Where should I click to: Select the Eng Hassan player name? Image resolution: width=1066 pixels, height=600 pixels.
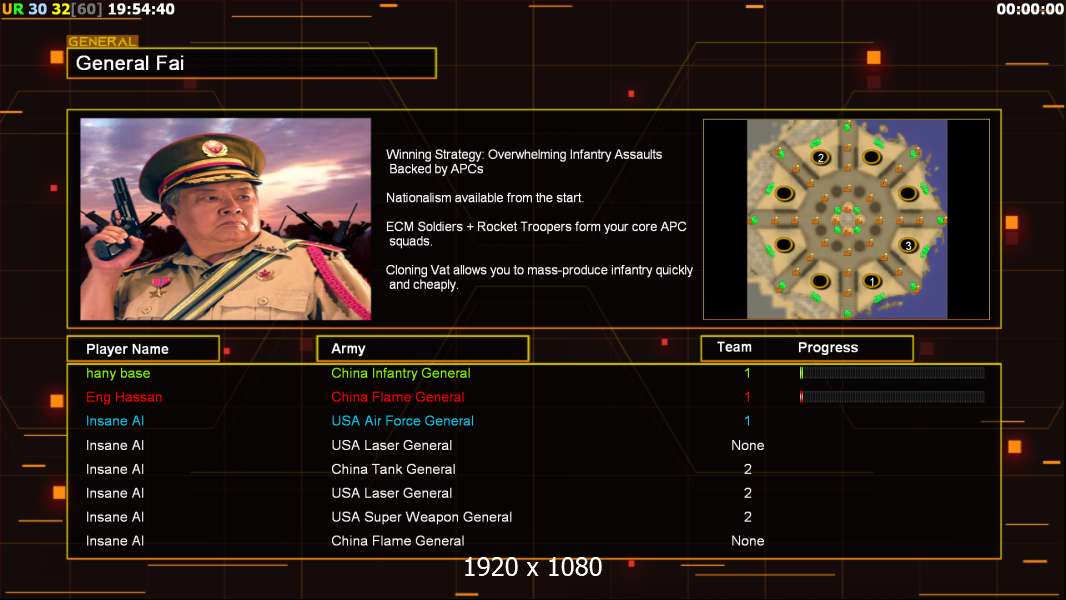pyautogui.click(x=124, y=397)
